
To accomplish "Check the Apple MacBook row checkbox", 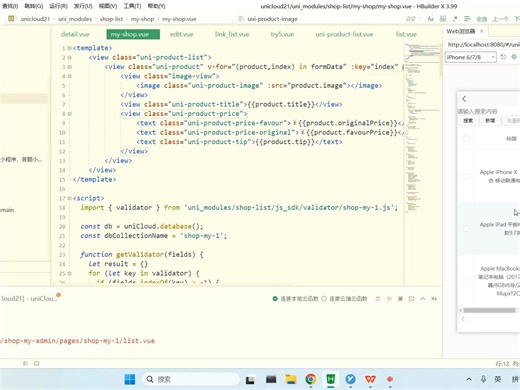I will coord(466,281).
